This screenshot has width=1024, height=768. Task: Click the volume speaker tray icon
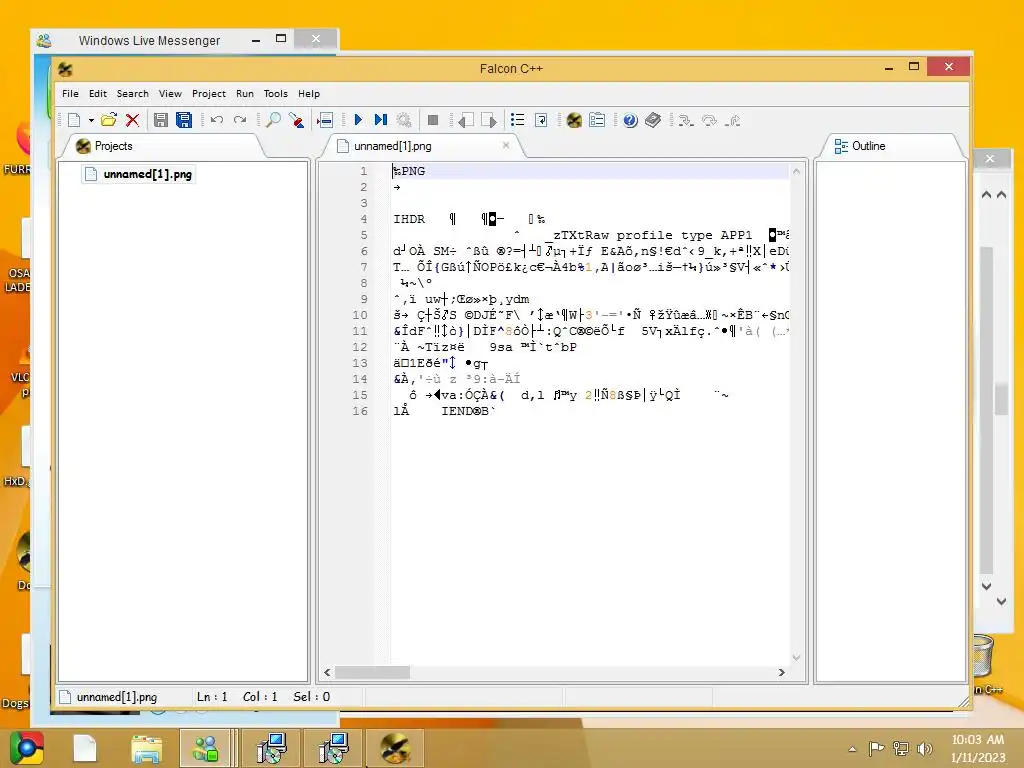coord(924,748)
